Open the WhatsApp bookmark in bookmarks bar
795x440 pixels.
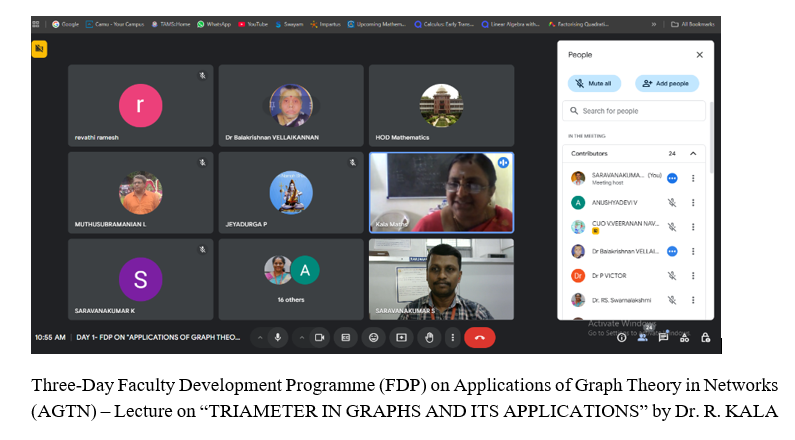[214, 23]
